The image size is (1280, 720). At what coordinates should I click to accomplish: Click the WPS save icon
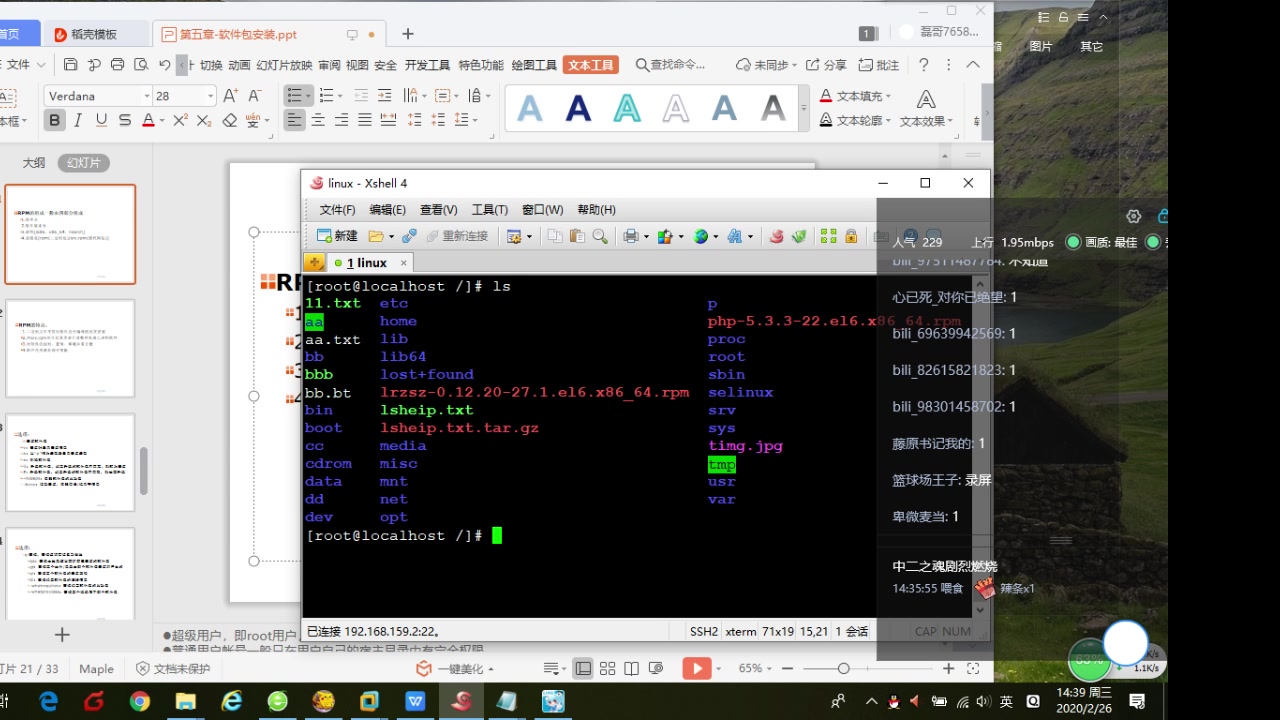[70, 65]
